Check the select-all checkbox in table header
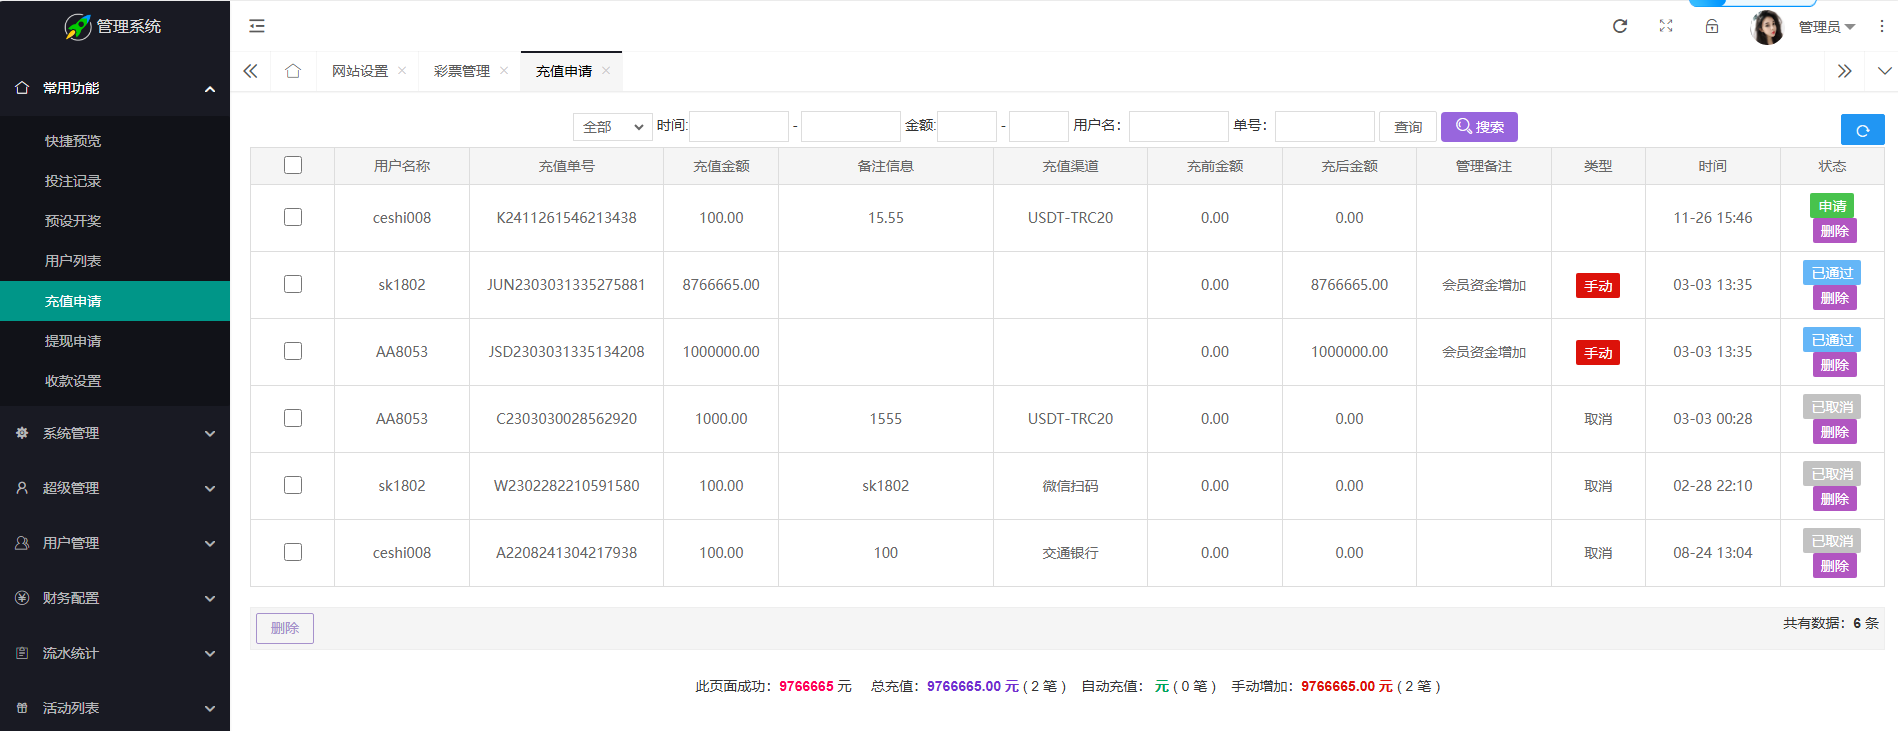 point(293,165)
